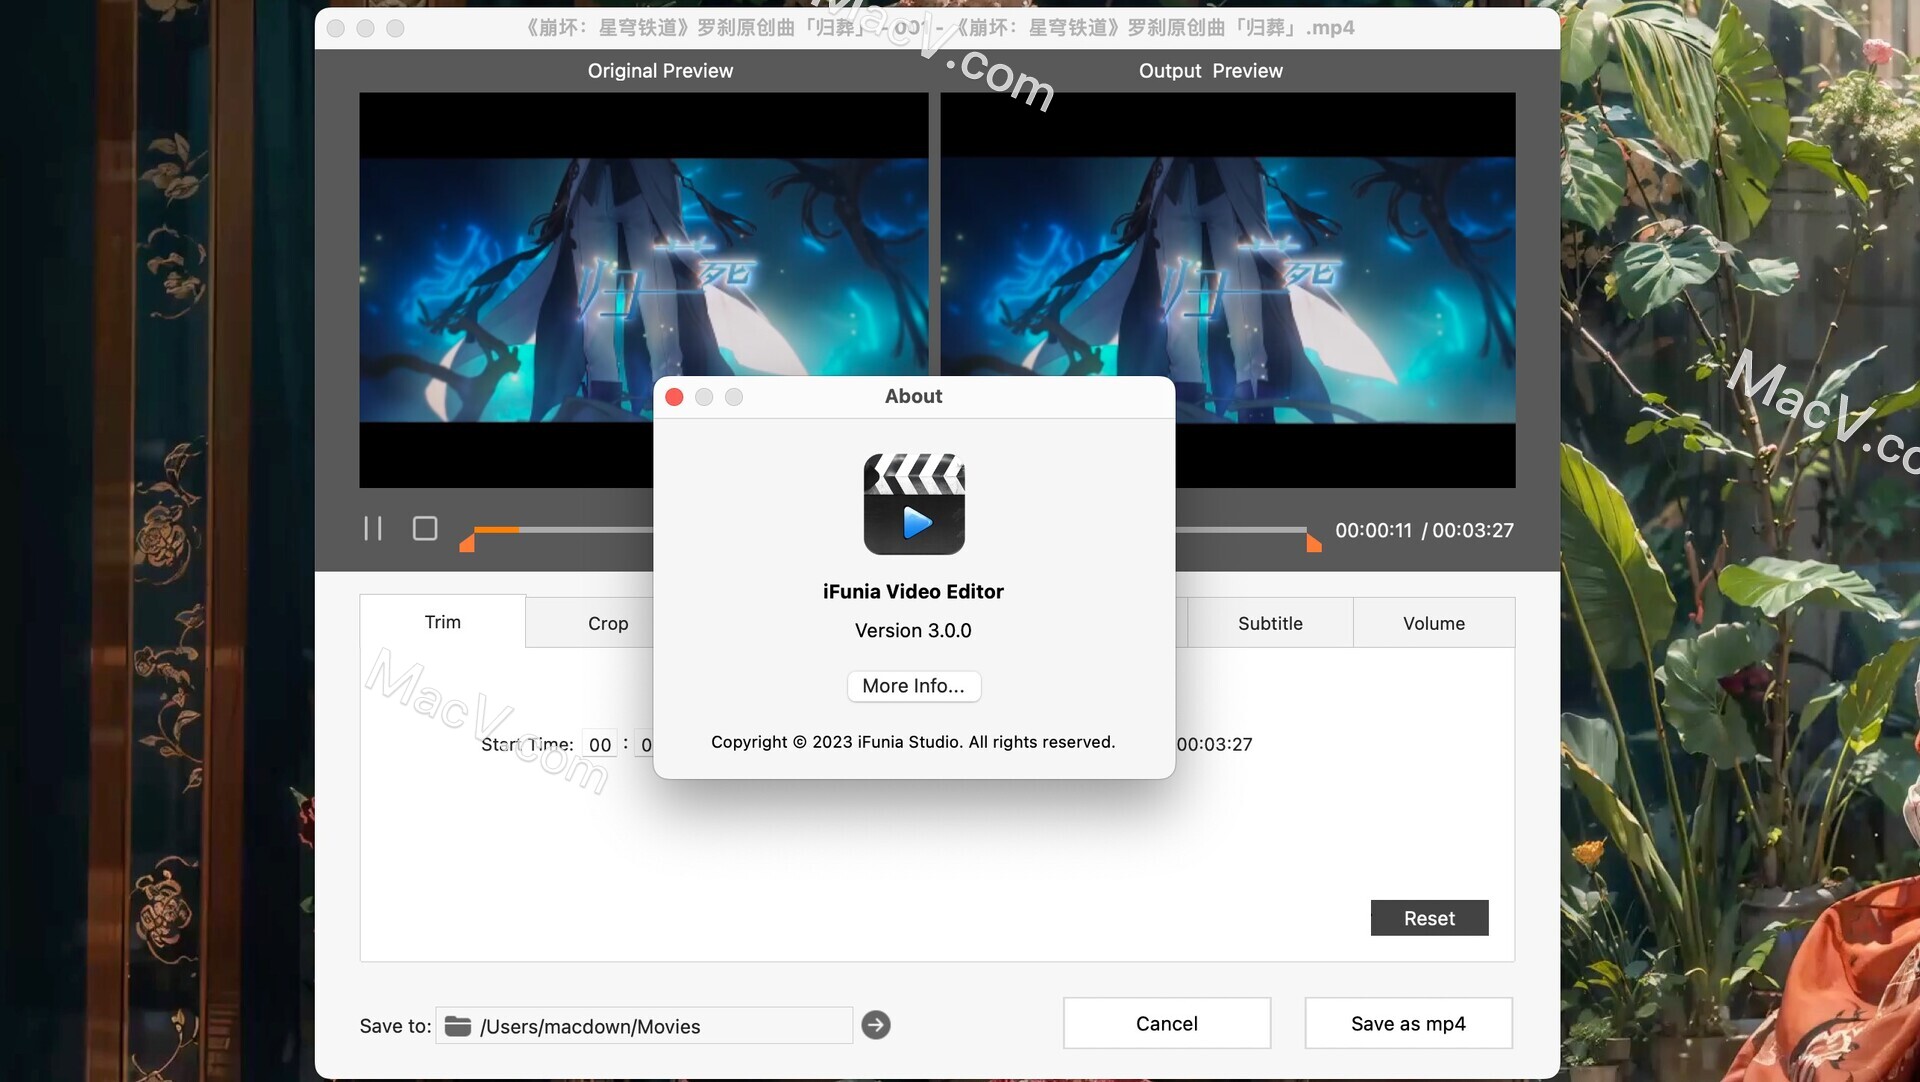
Task: Click the green zoom button on About dialog
Action: [733, 397]
